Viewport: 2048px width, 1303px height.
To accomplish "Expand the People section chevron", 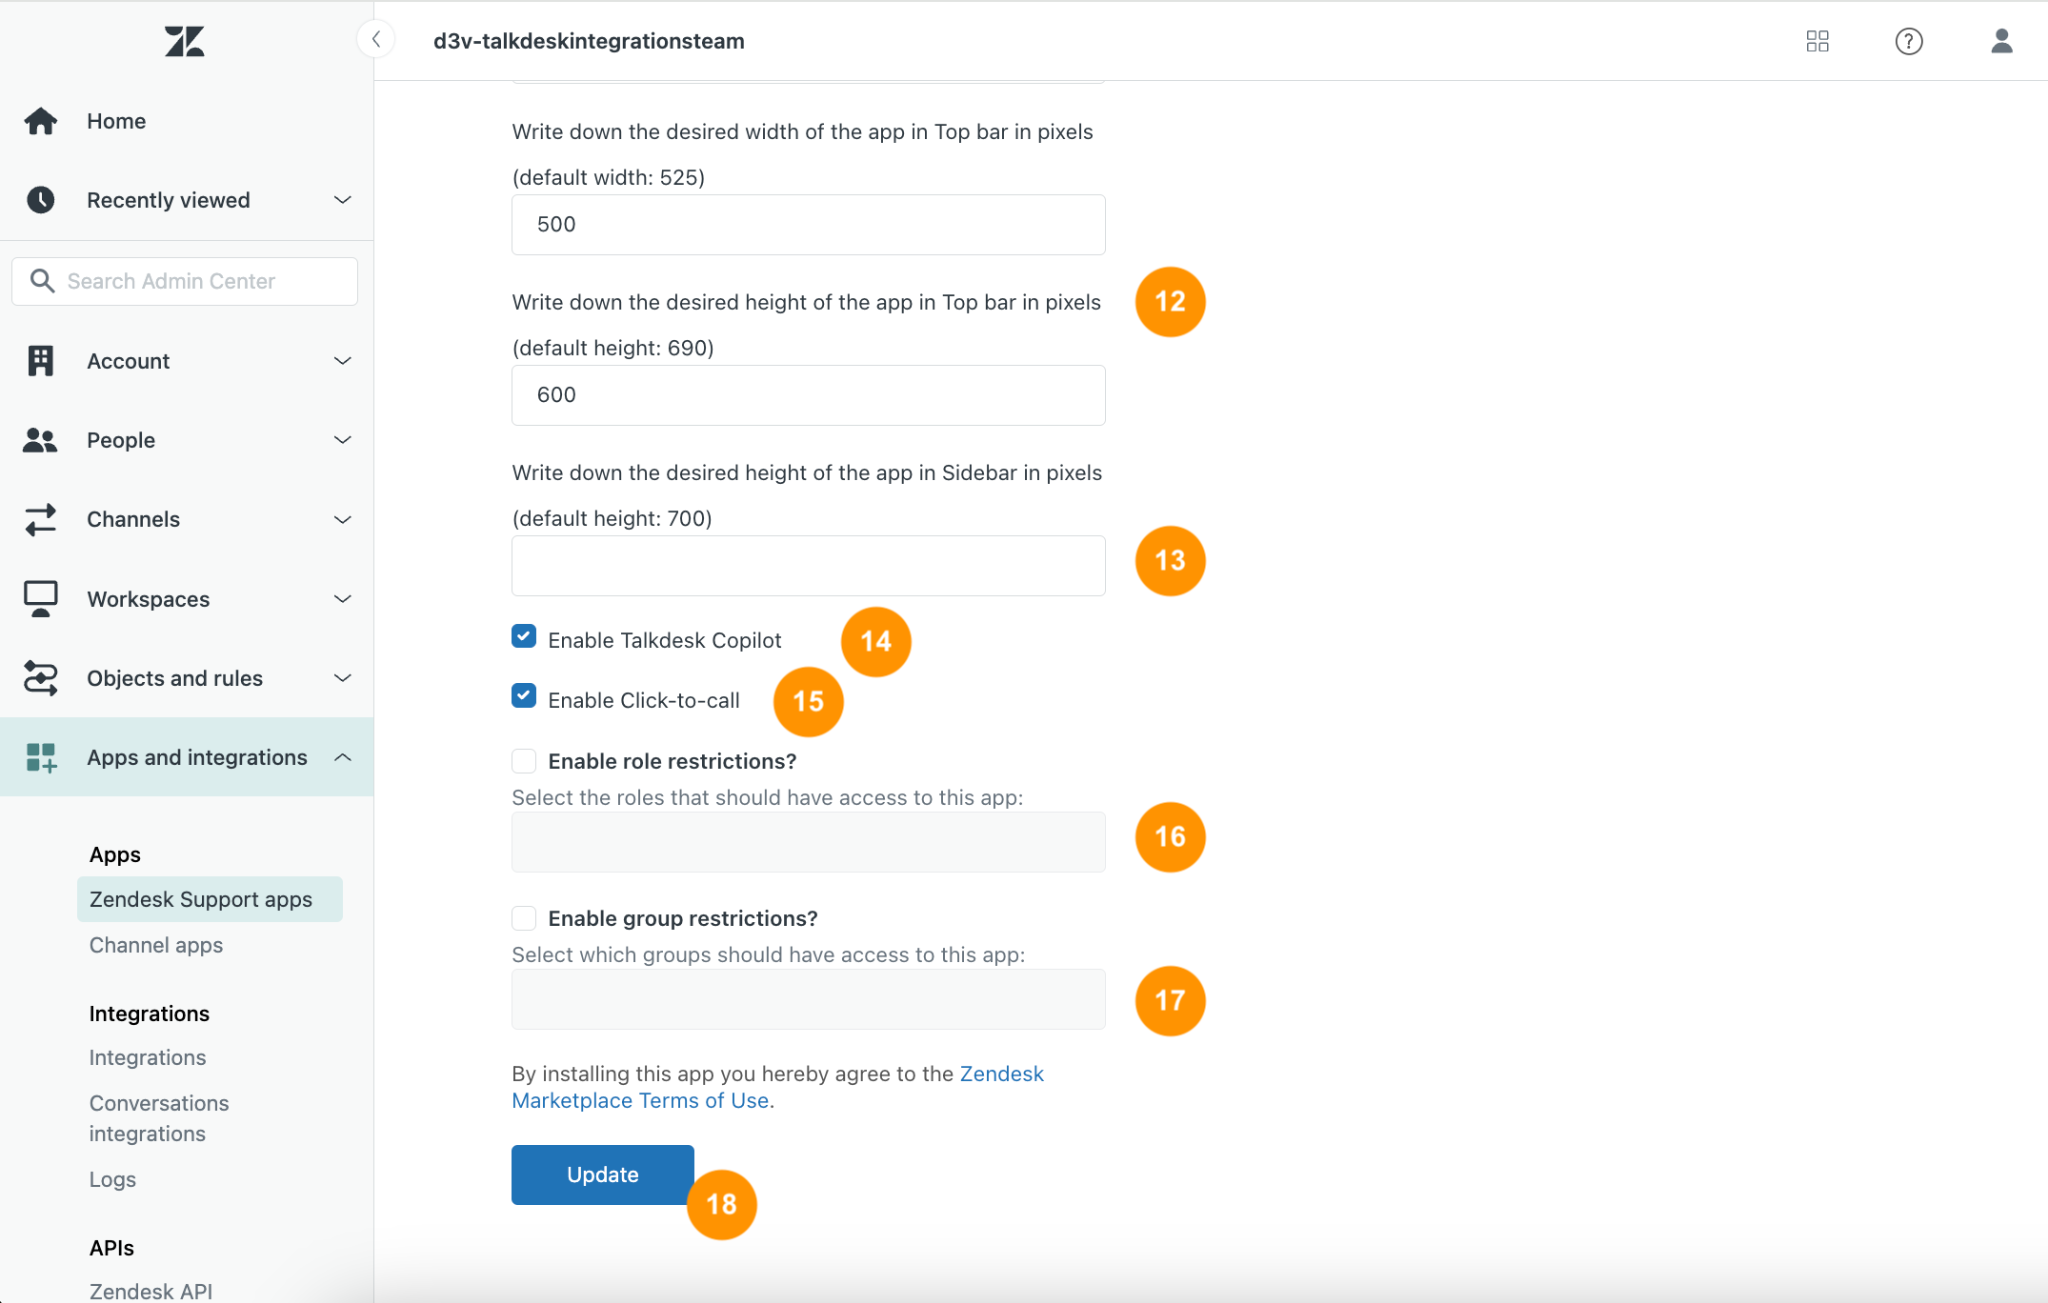I will [342, 440].
